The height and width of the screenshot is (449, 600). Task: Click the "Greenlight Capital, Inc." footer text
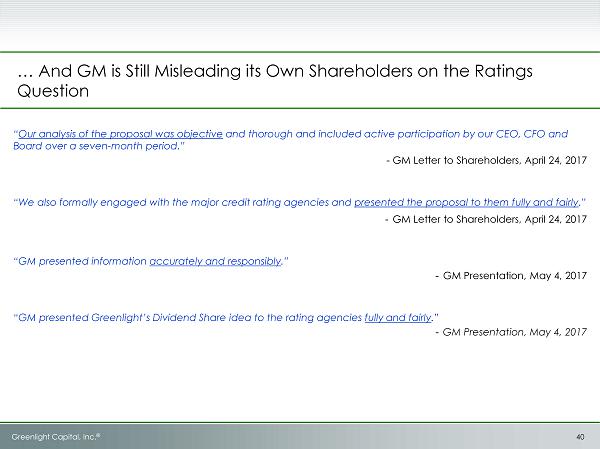55,435
